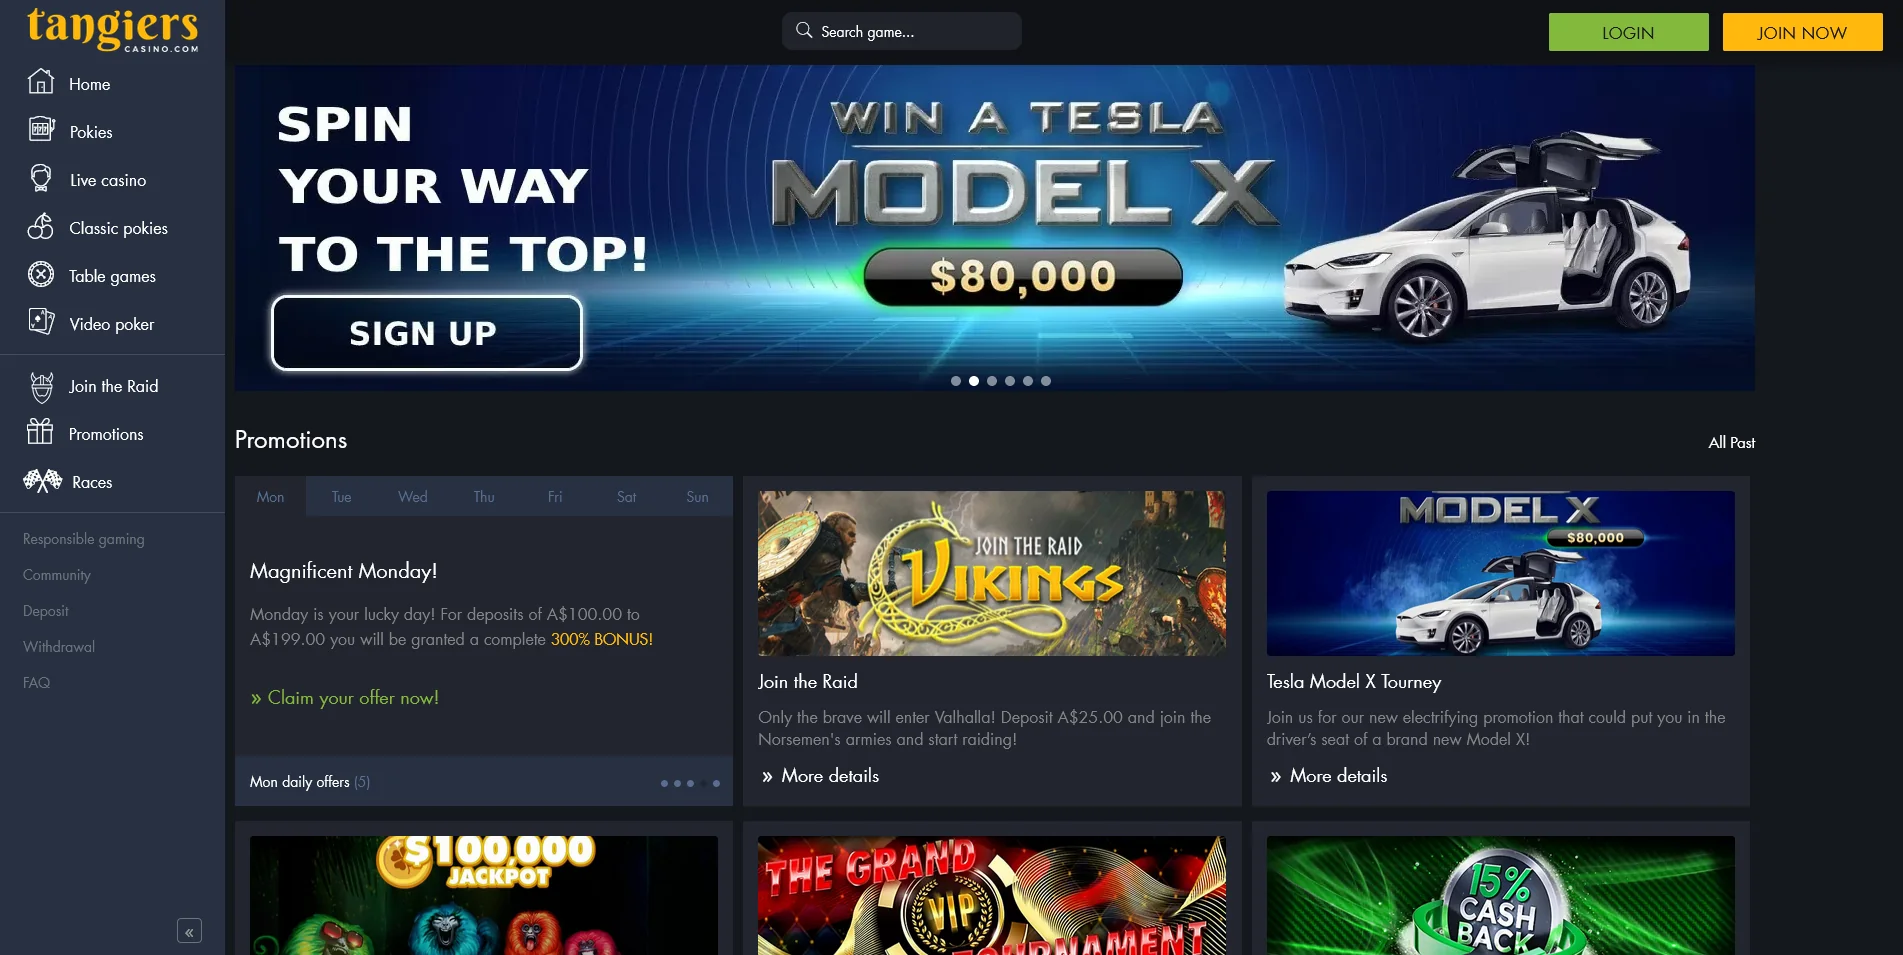This screenshot has height=955, width=1903.
Task: Collapse the sidebar with the double-chevron button
Action: pyautogui.click(x=189, y=931)
